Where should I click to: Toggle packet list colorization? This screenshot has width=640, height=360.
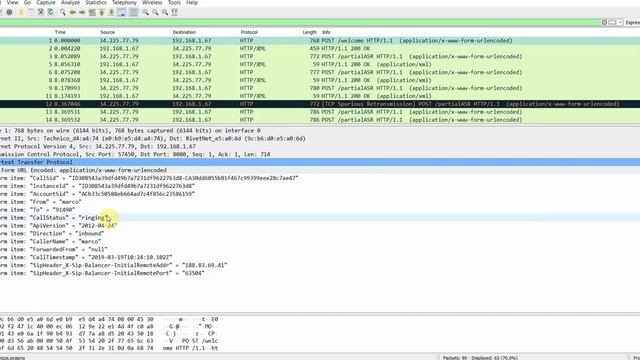133,12
